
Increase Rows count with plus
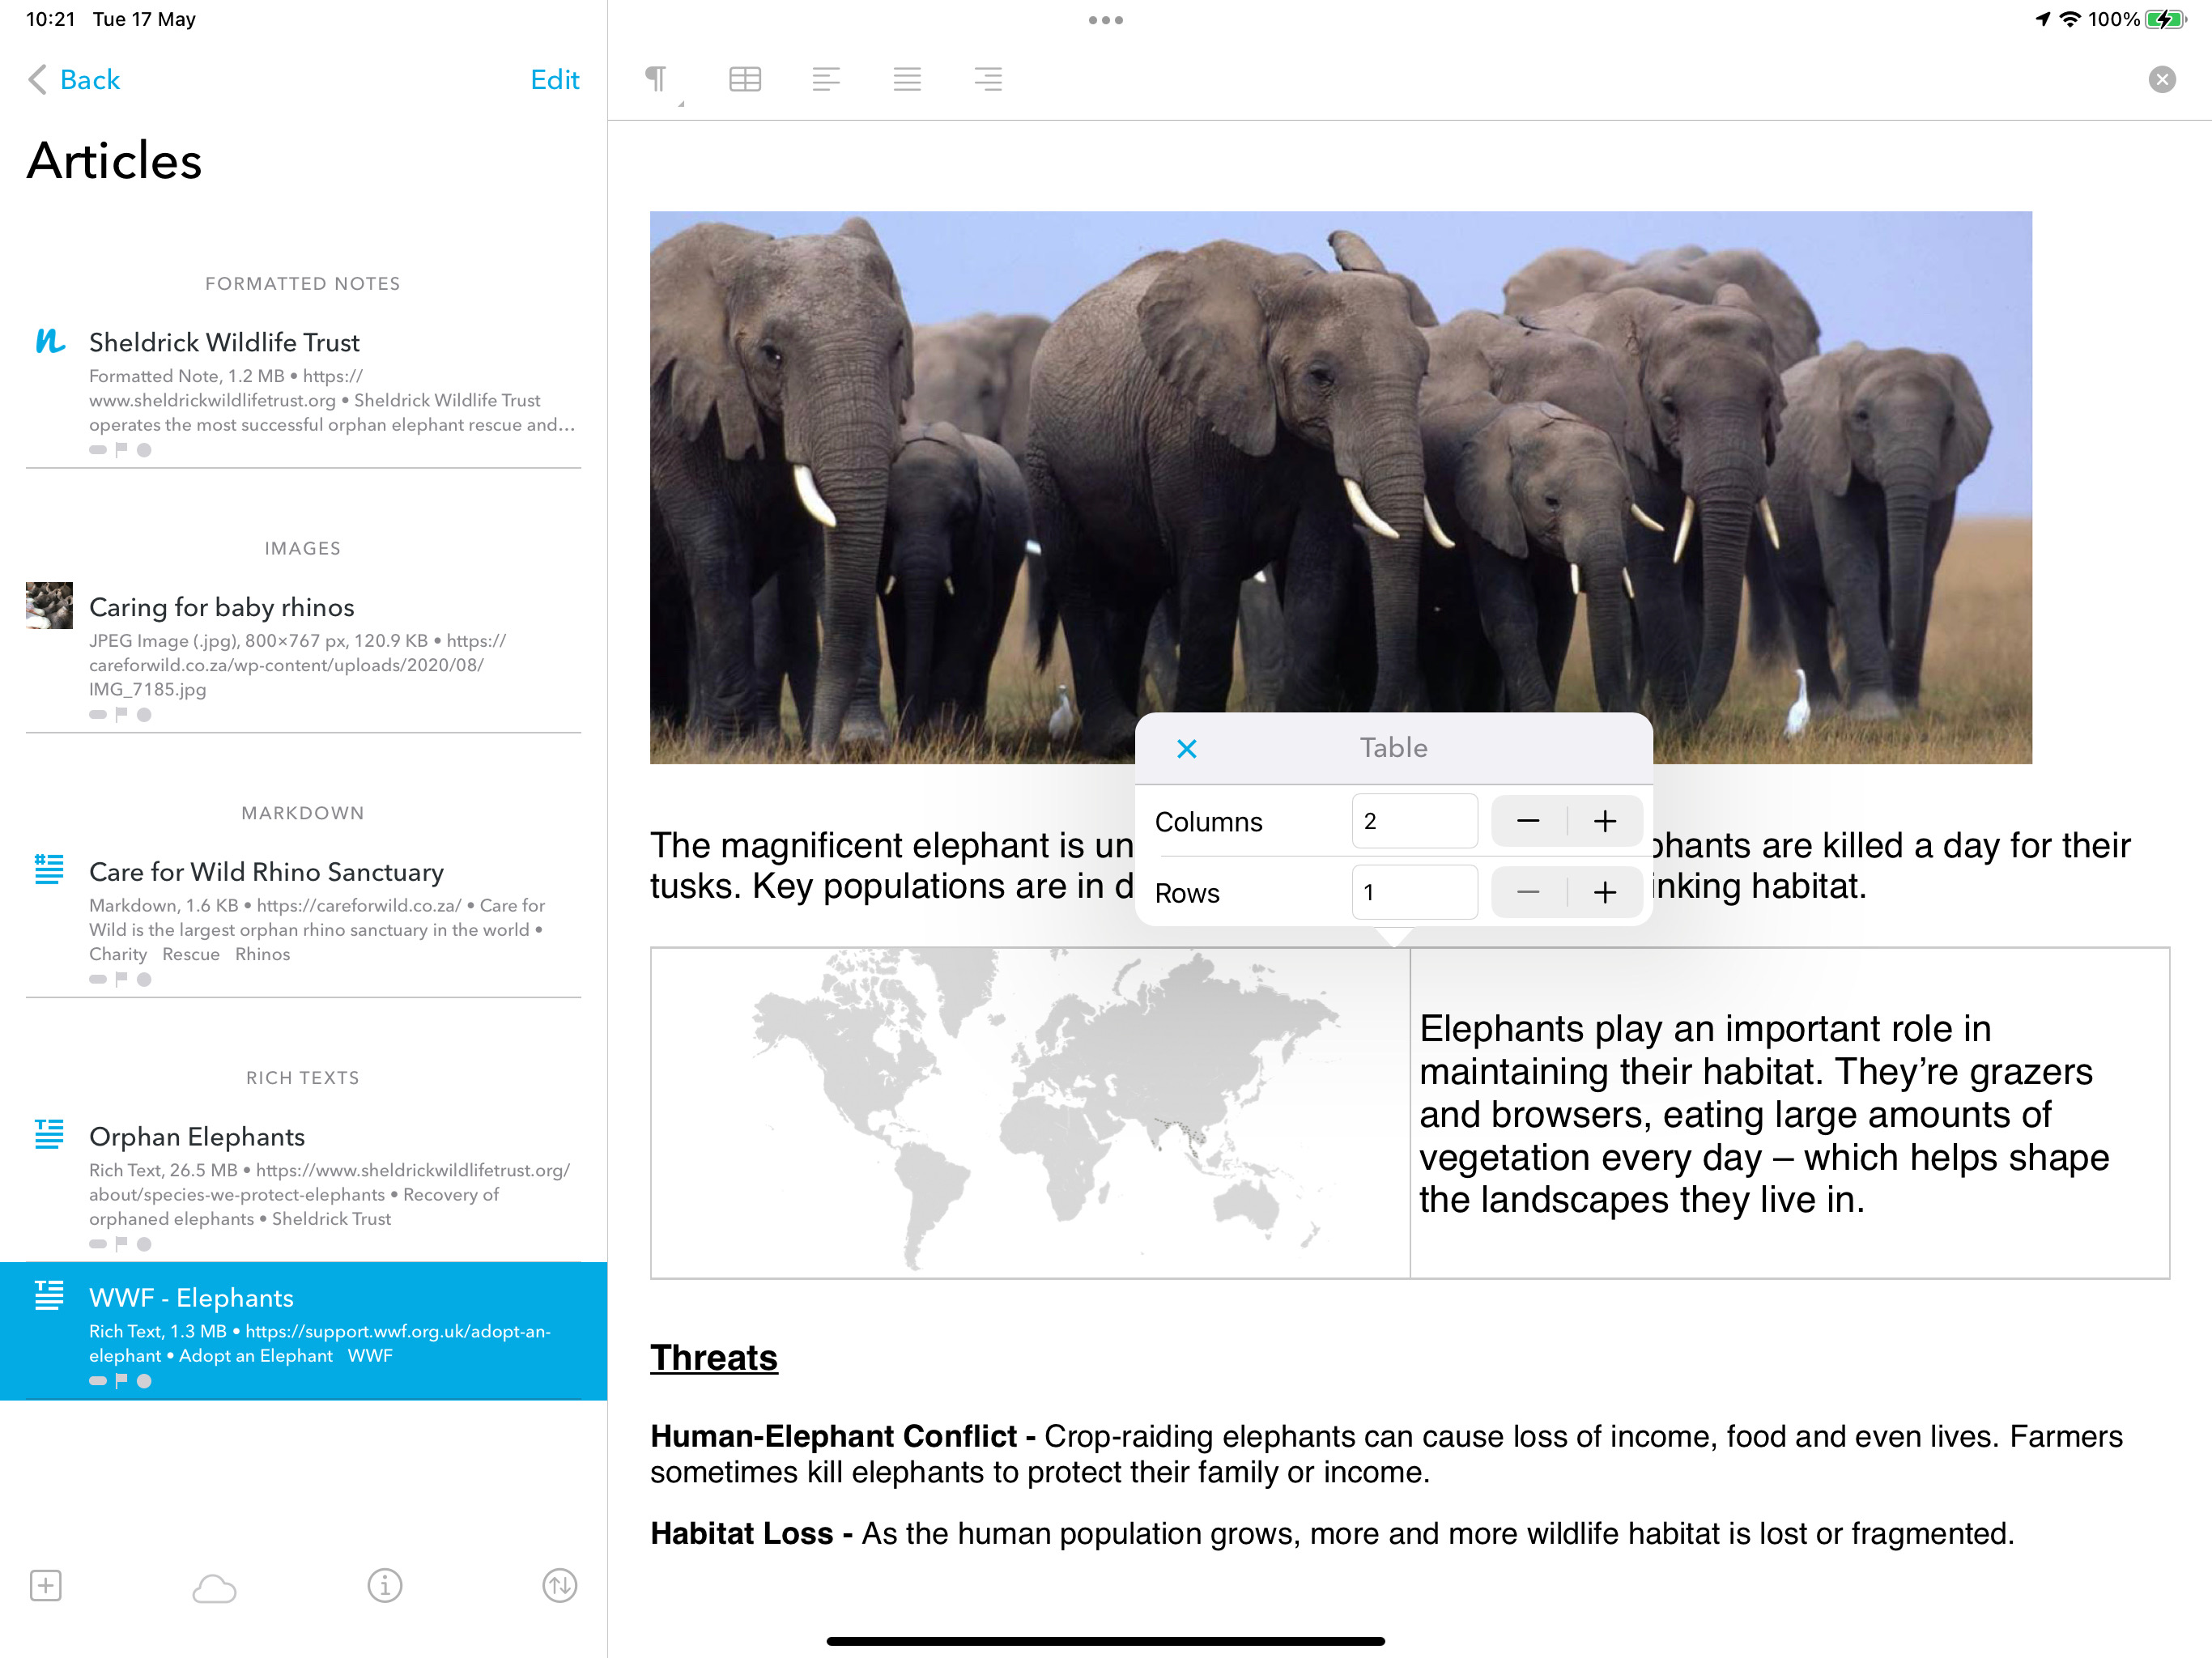point(1605,892)
